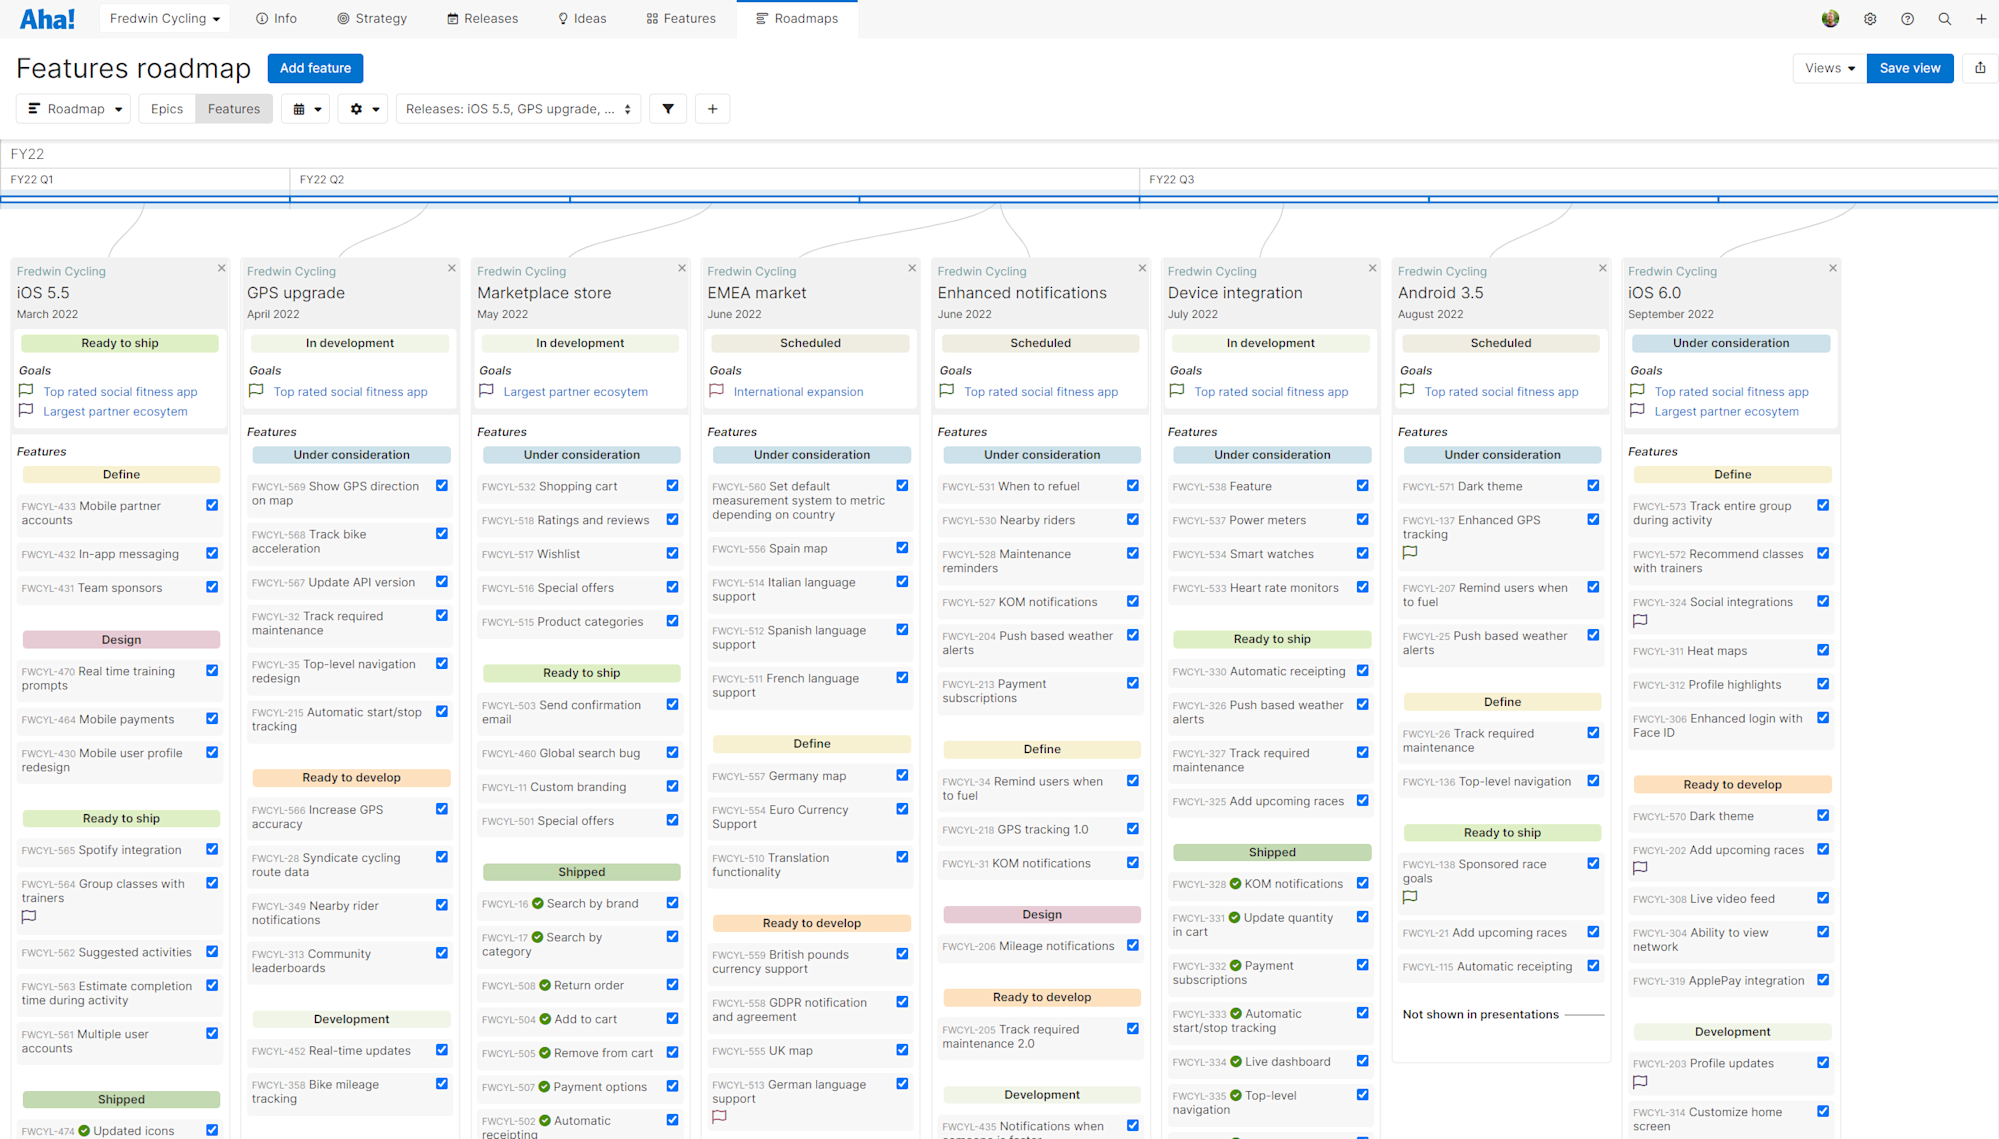Open the Fredwin Cycling workspace dropdown
The height and width of the screenshot is (1139, 1999).
click(165, 18)
